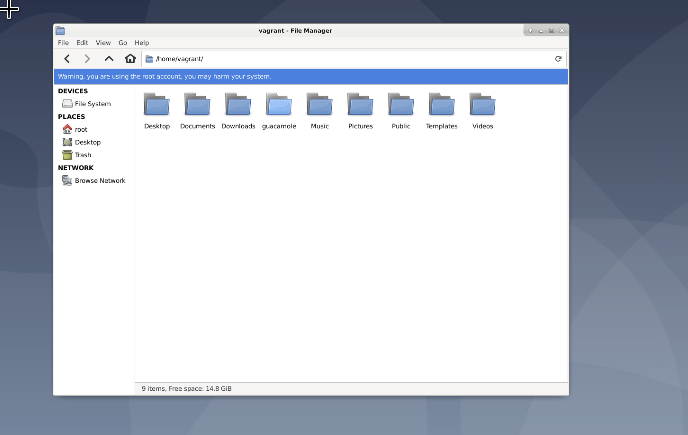Click the Home folder icon in toolbar

click(130, 59)
